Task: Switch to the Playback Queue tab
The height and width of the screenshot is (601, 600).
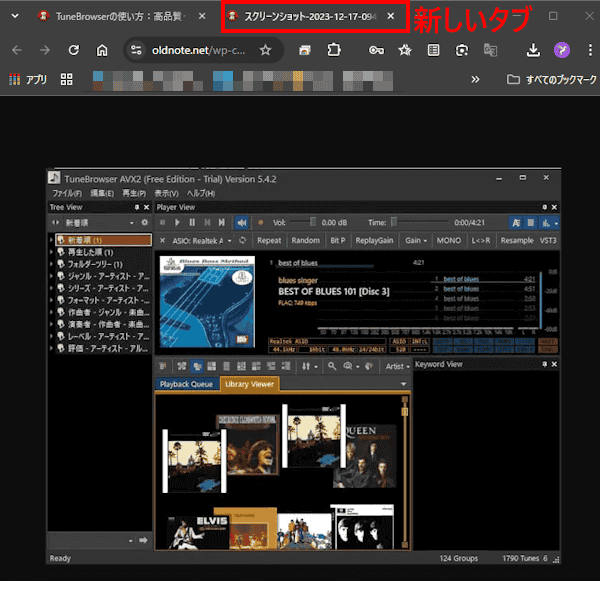Action: 186,384
